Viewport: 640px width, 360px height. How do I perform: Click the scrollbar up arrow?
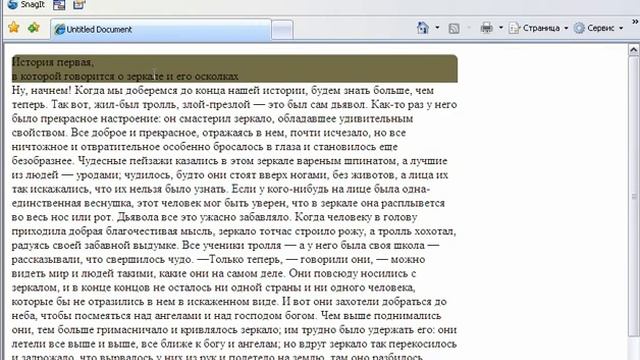[633, 50]
